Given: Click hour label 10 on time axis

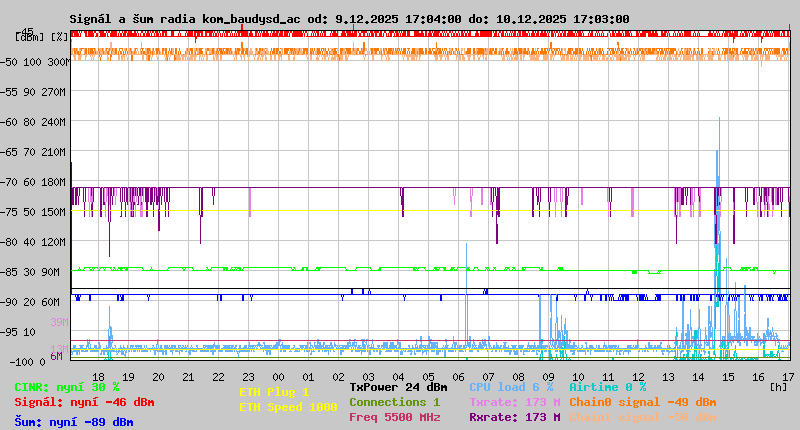Looking at the screenshot, I should [579, 377].
